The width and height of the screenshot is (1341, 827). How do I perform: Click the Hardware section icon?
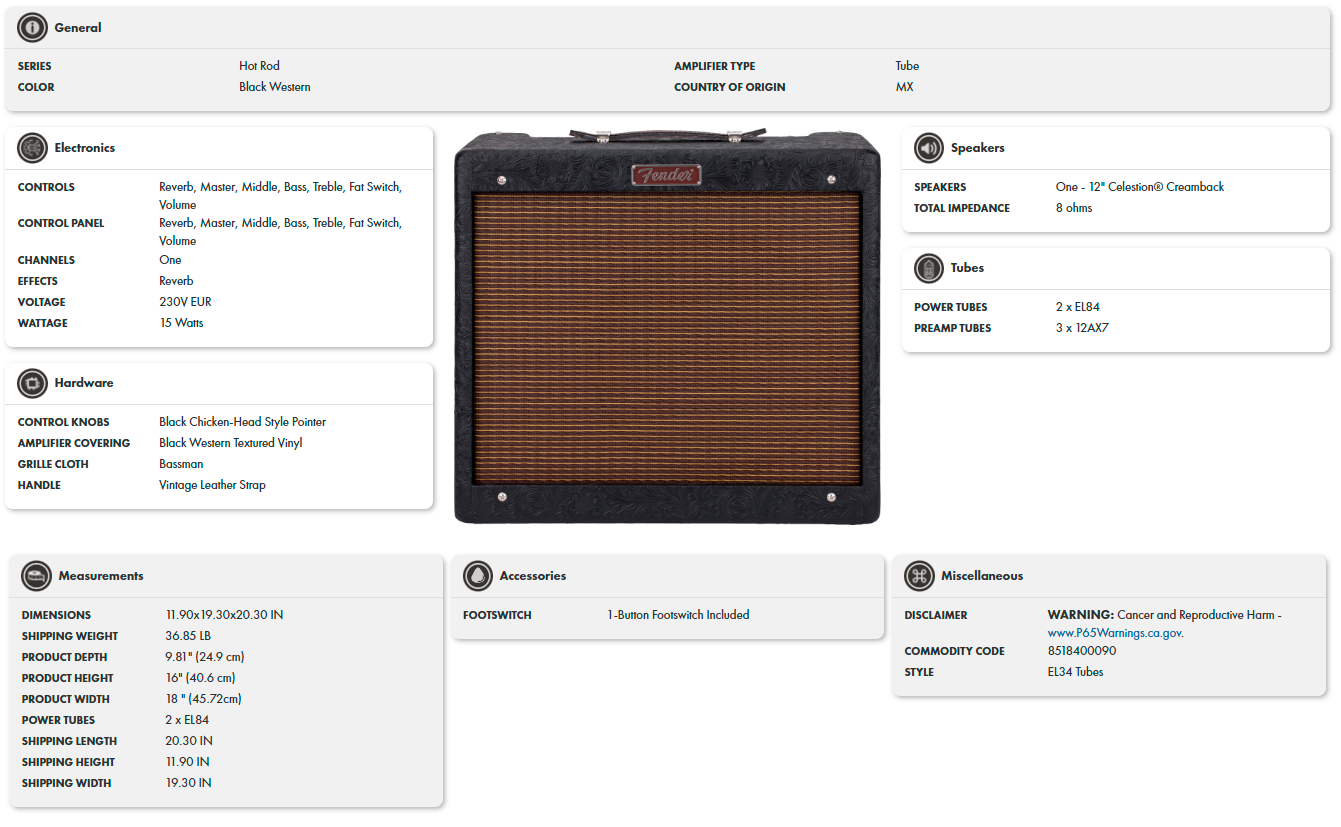tap(33, 383)
